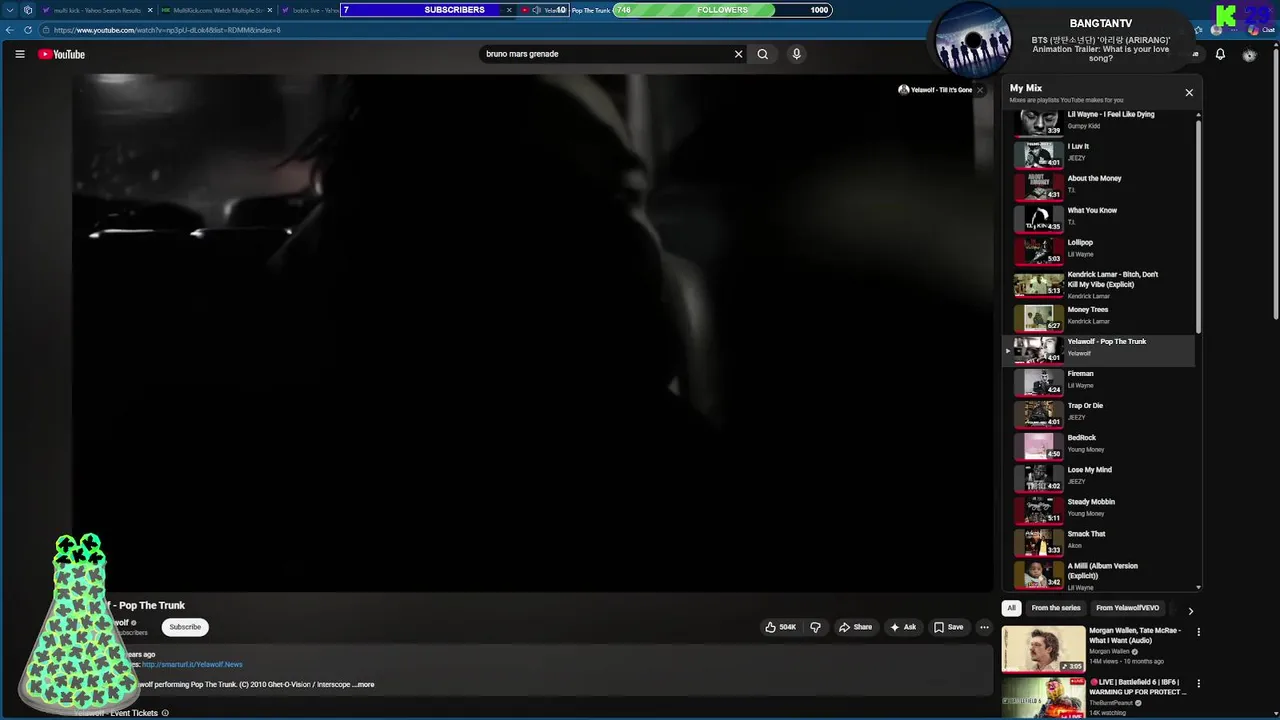Select Kendrick Lamar Bitch Don't Kill My Vibe
Screen dimensions: 1280x720
coord(1098,284)
